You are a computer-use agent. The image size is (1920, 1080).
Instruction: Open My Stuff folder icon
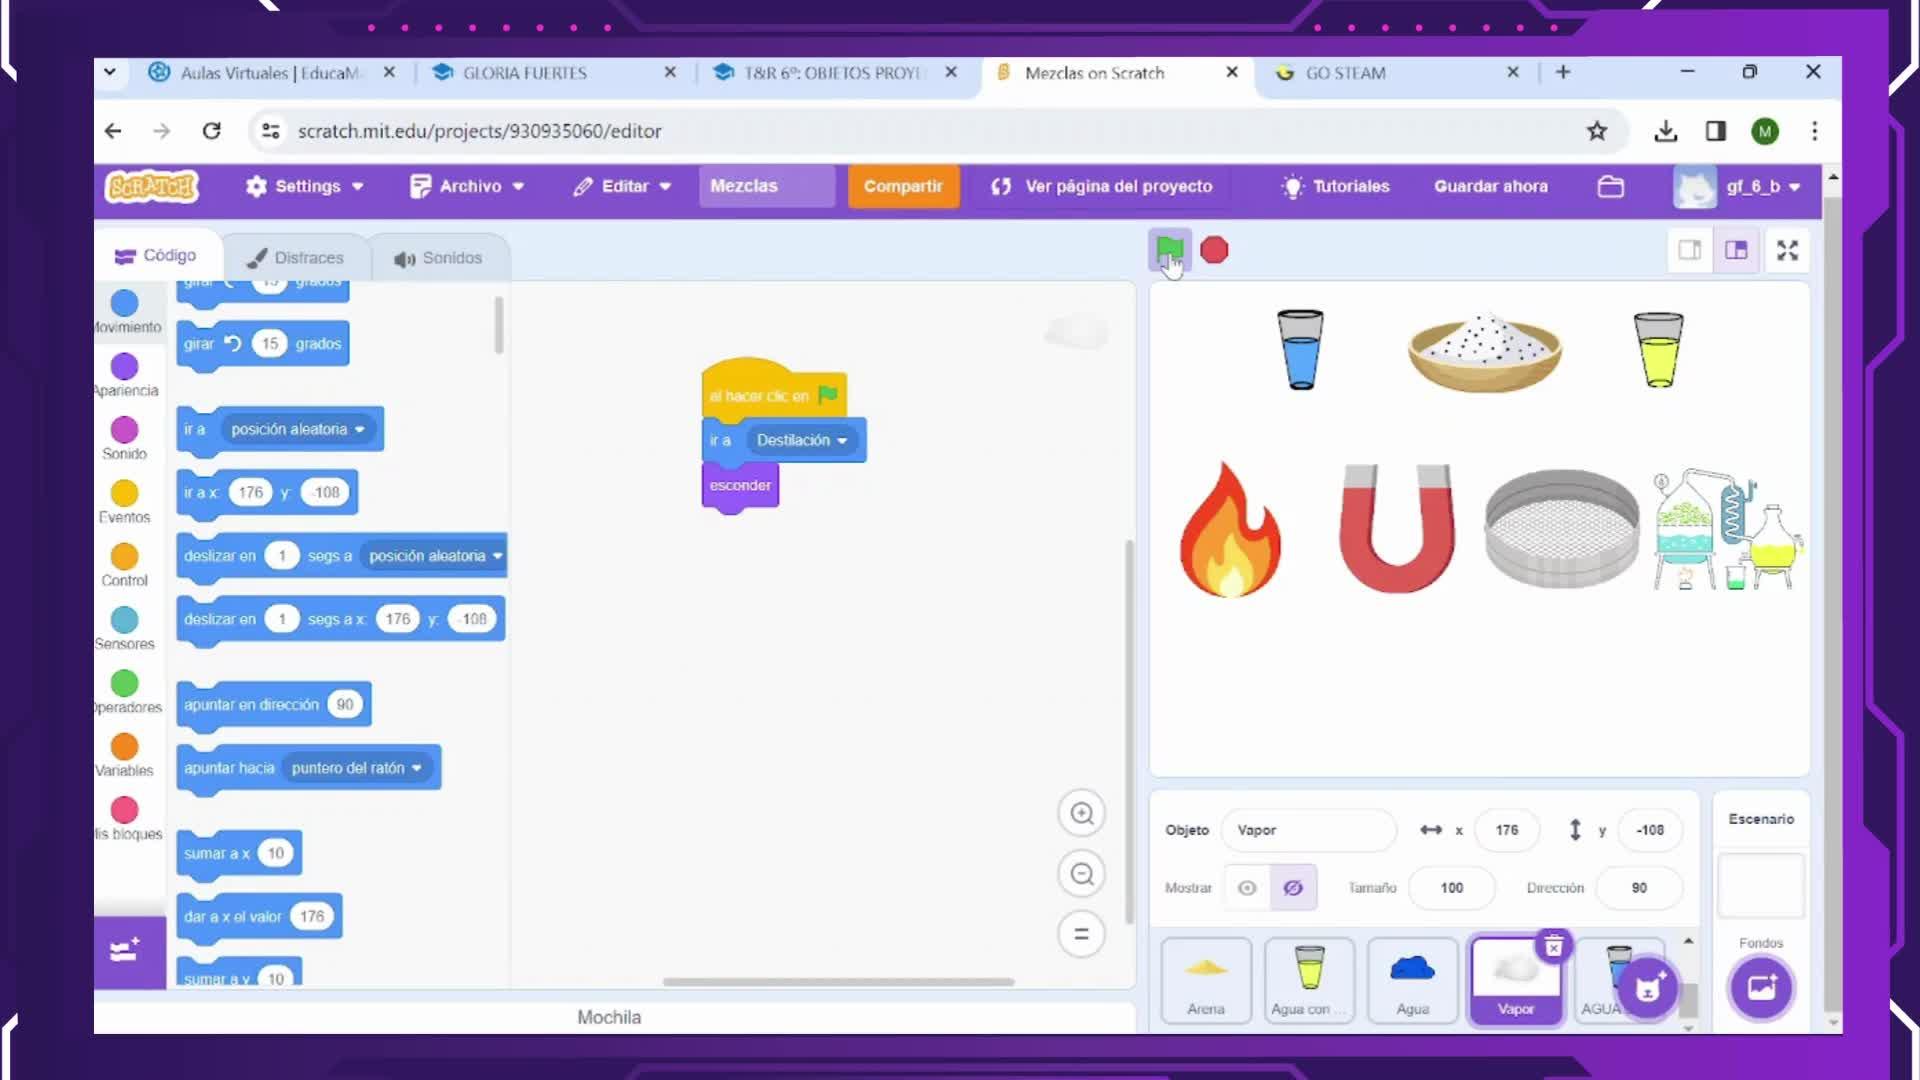click(1610, 187)
